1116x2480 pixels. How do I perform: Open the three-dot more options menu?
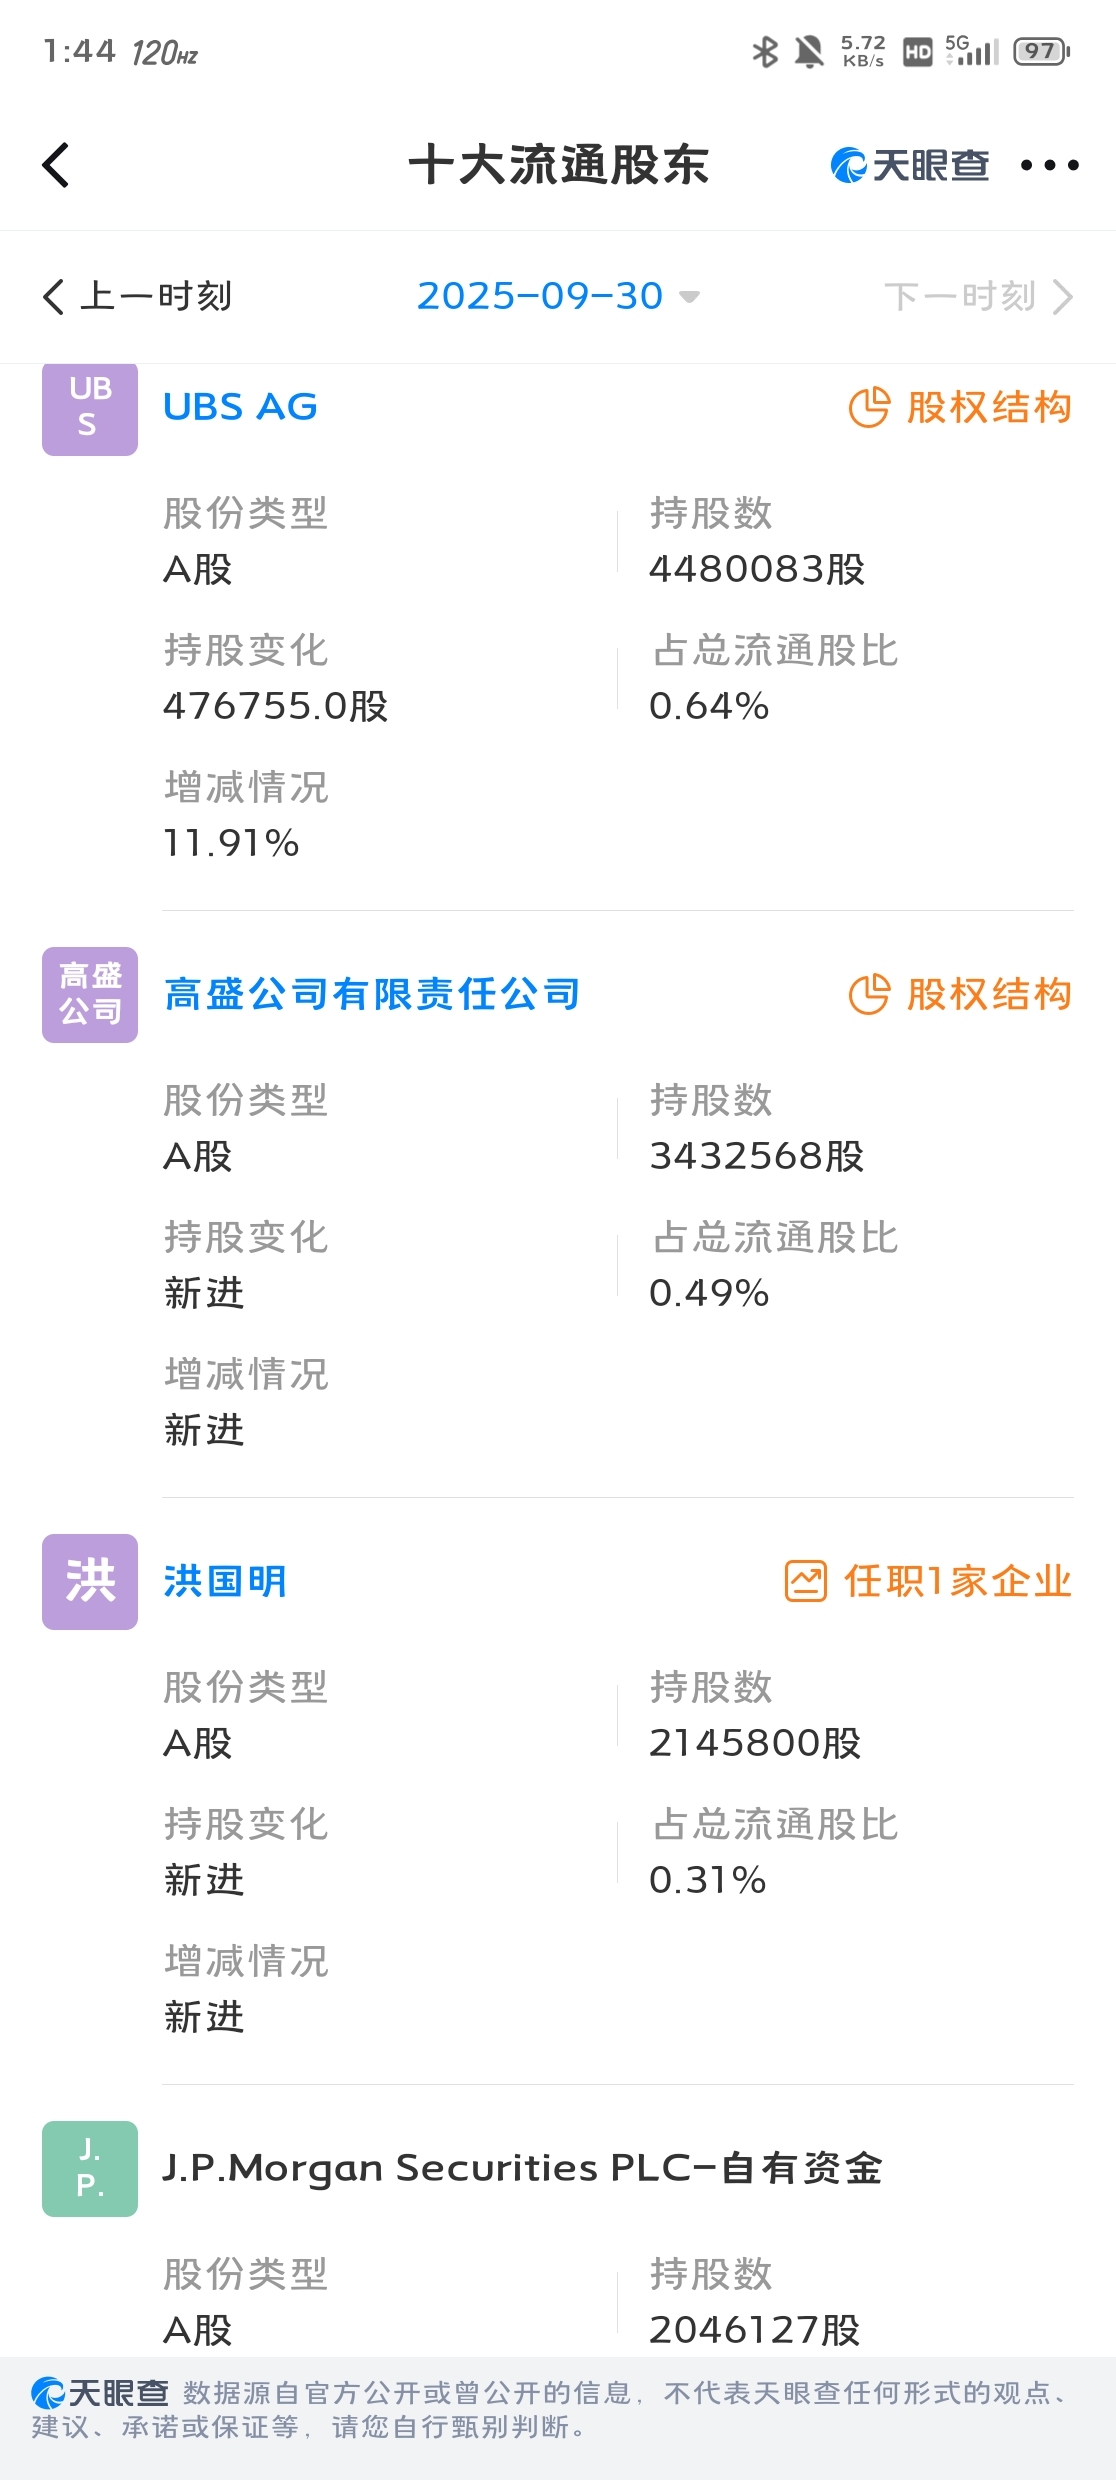(x=1049, y=165)
